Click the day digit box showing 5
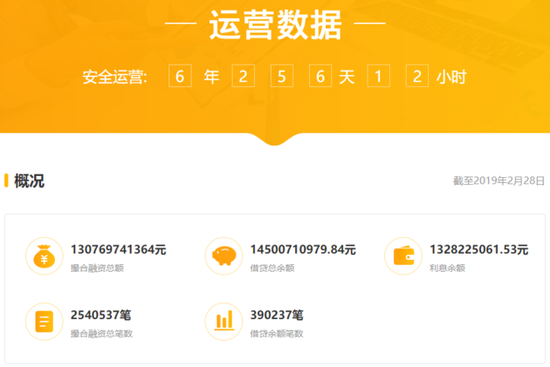Viewport: 550px width, 367px height. 282,76
